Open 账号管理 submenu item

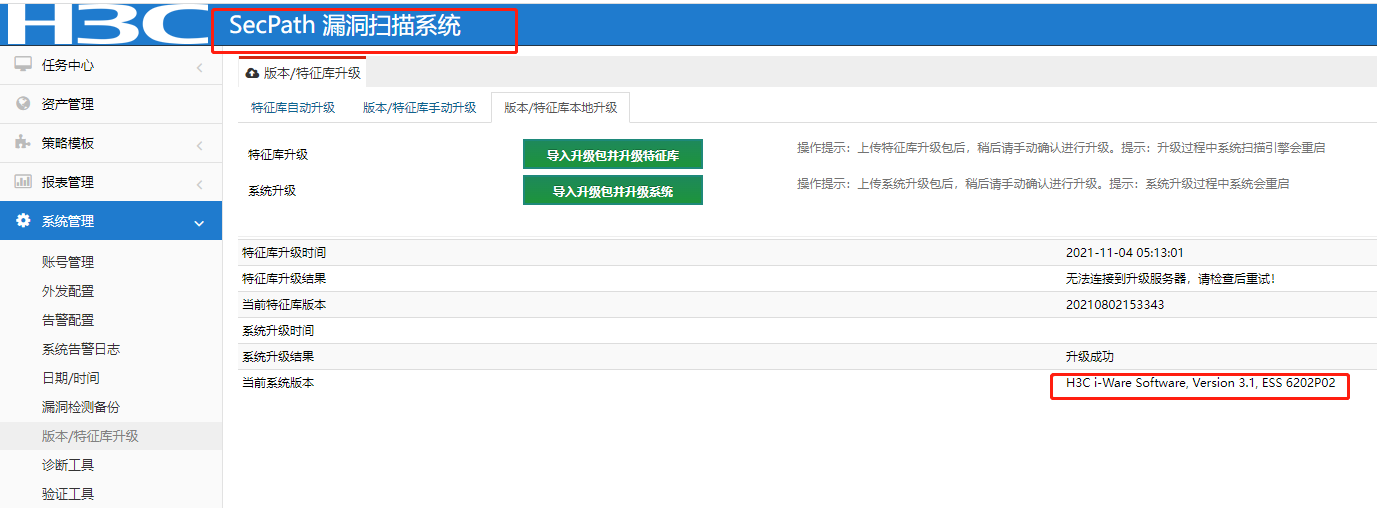[x=68, y=262]
